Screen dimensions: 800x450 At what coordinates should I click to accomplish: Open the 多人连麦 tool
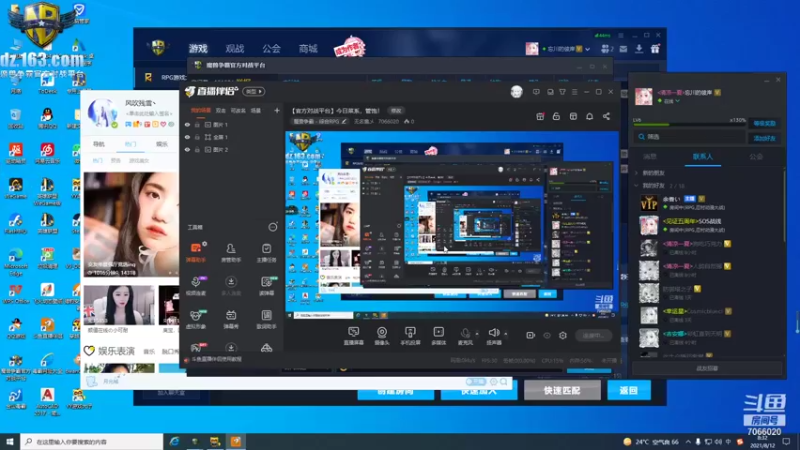point(231,286)
